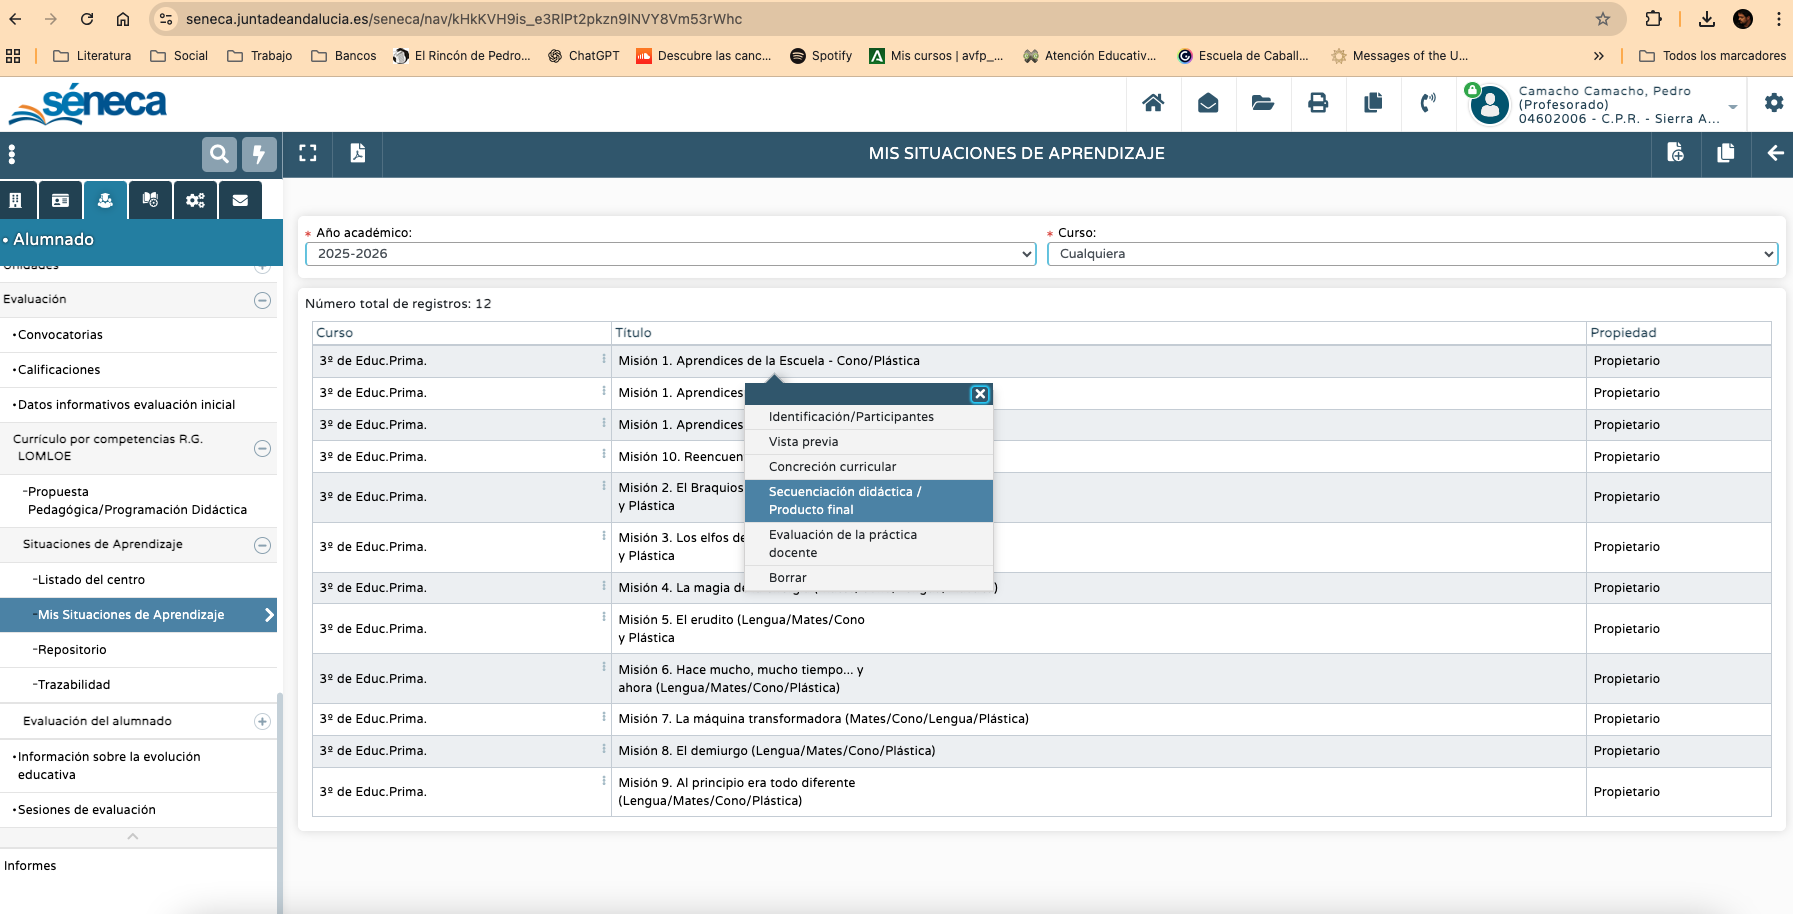The height and width of the screenshot is (914, 1793).
Task: Open the Año académico dropdown
Action: tap(670, 254)
